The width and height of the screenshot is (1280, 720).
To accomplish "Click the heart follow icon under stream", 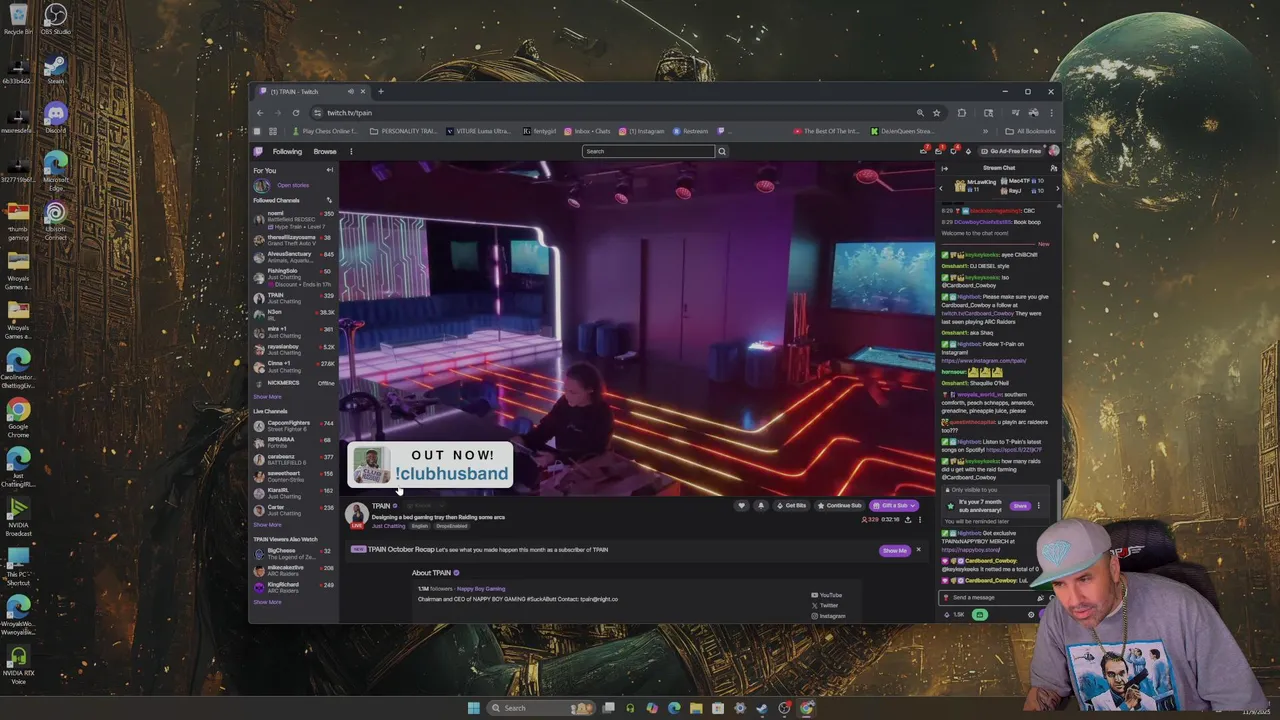I will (741, 506).
